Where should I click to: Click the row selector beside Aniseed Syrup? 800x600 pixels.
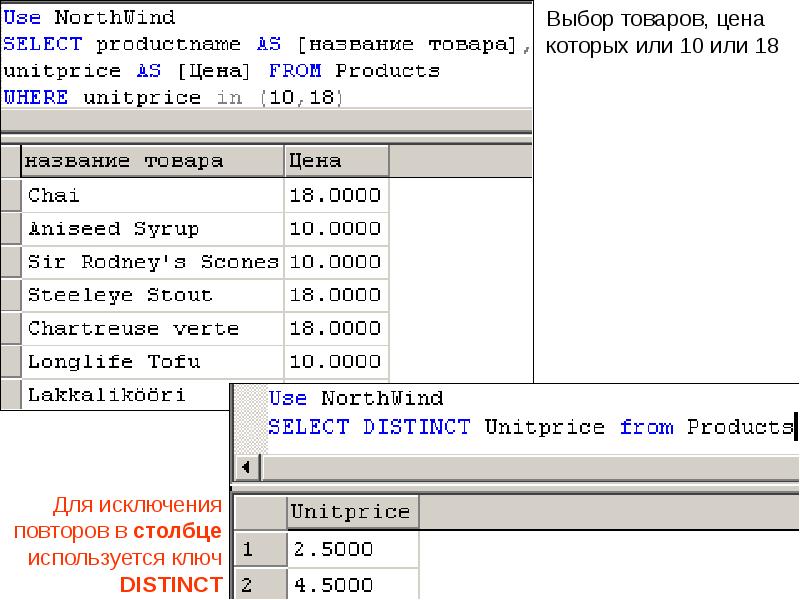tap(11, 229)
